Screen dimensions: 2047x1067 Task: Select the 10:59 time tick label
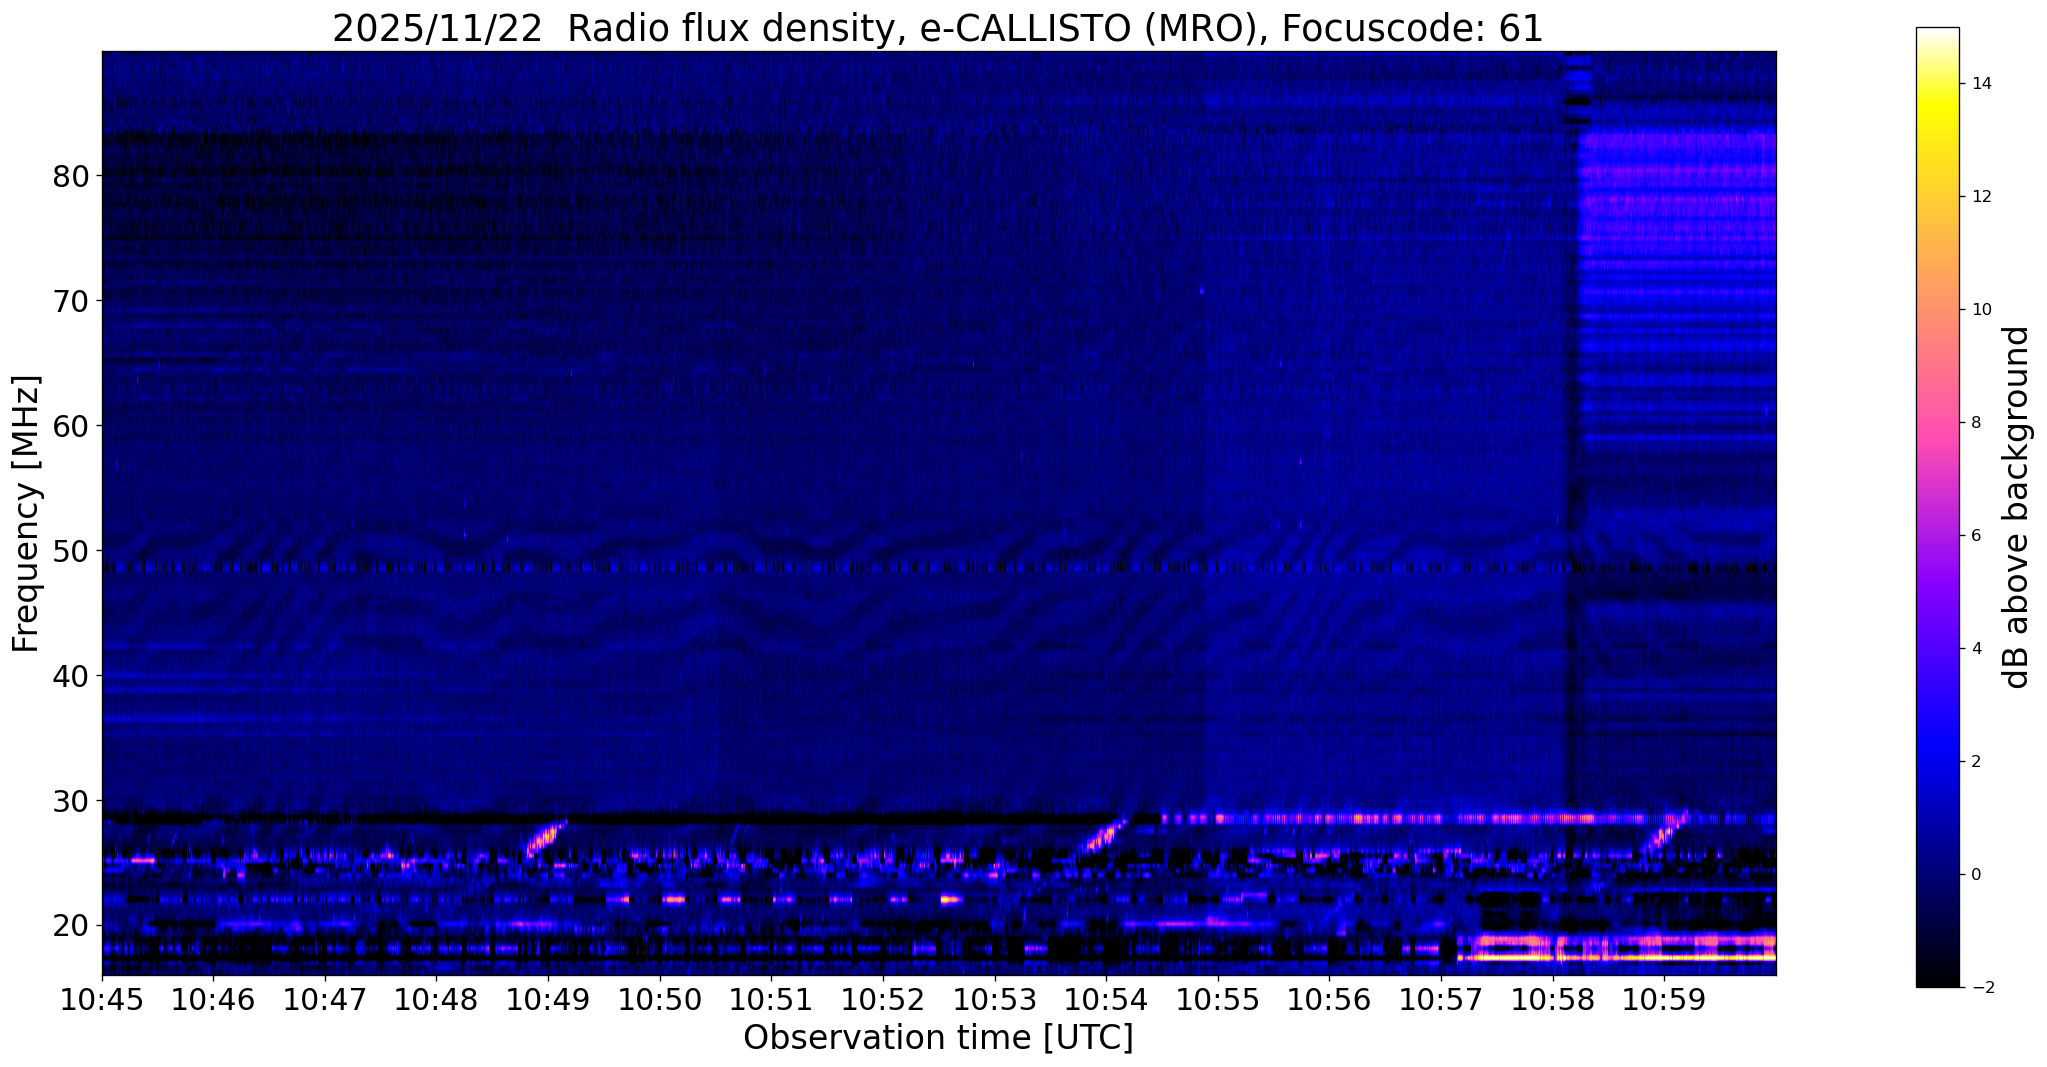1663,1000
